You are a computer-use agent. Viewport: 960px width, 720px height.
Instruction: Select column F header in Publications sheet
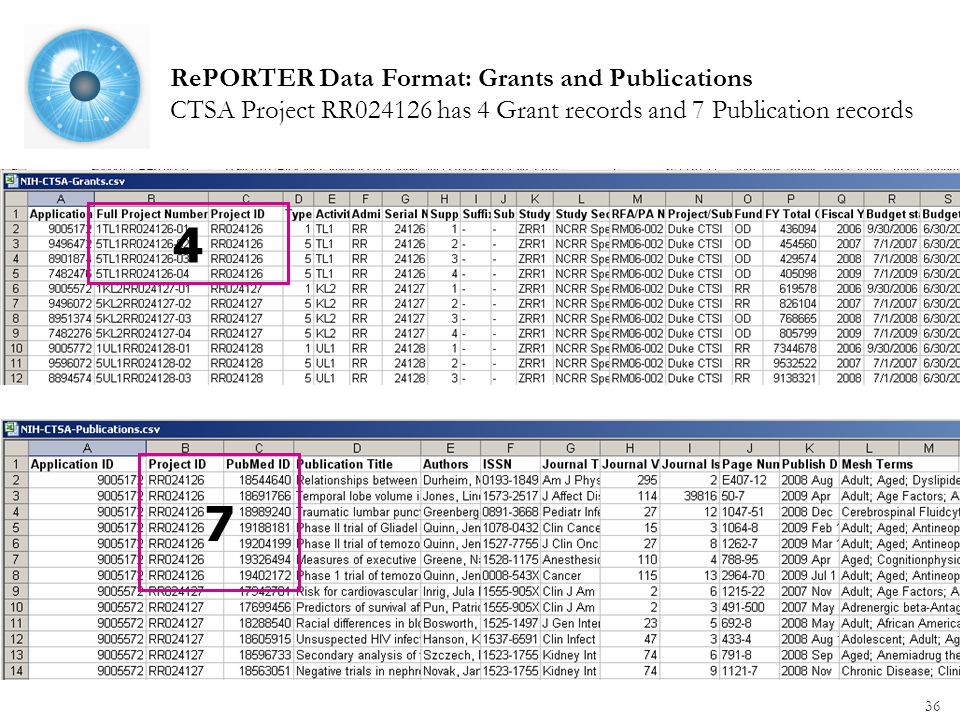pos(510,448)
